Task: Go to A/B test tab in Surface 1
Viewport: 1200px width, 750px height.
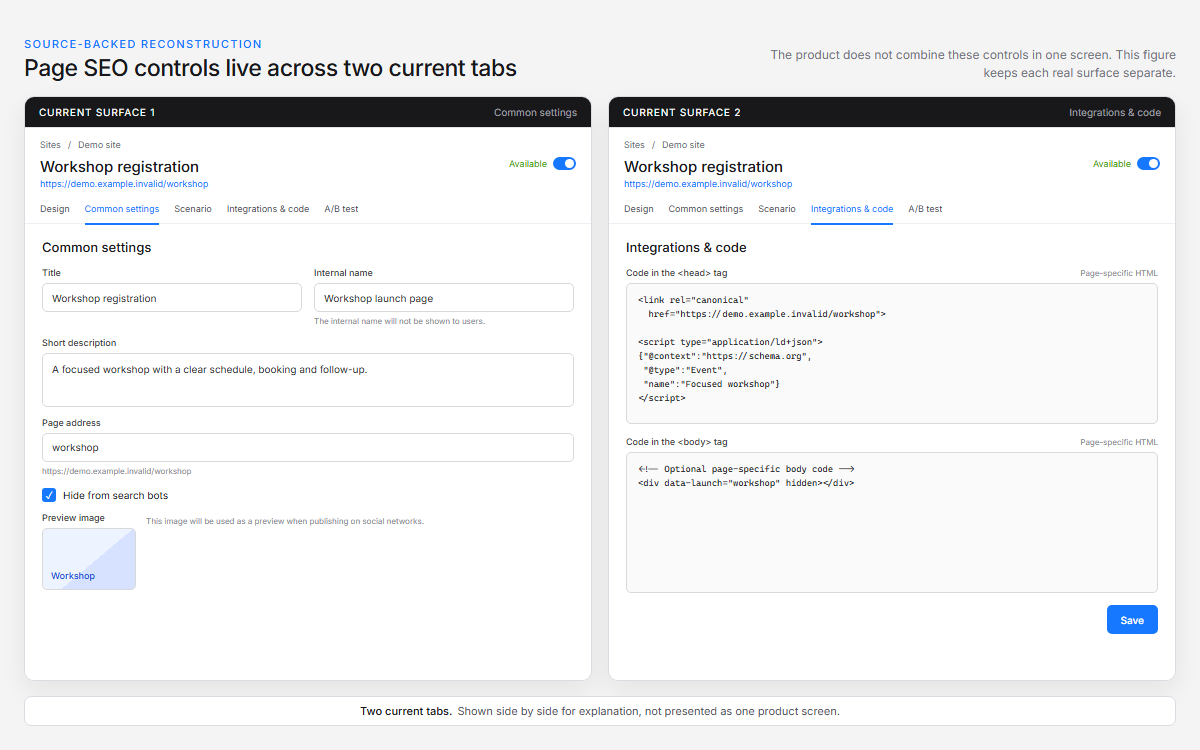Action: [x=341, y=209]
